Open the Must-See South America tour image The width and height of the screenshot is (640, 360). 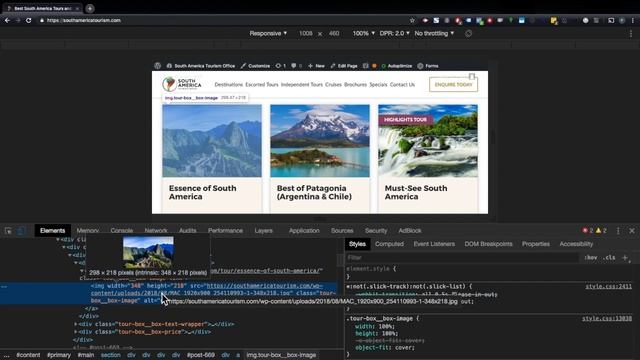[x=428, y=141]
